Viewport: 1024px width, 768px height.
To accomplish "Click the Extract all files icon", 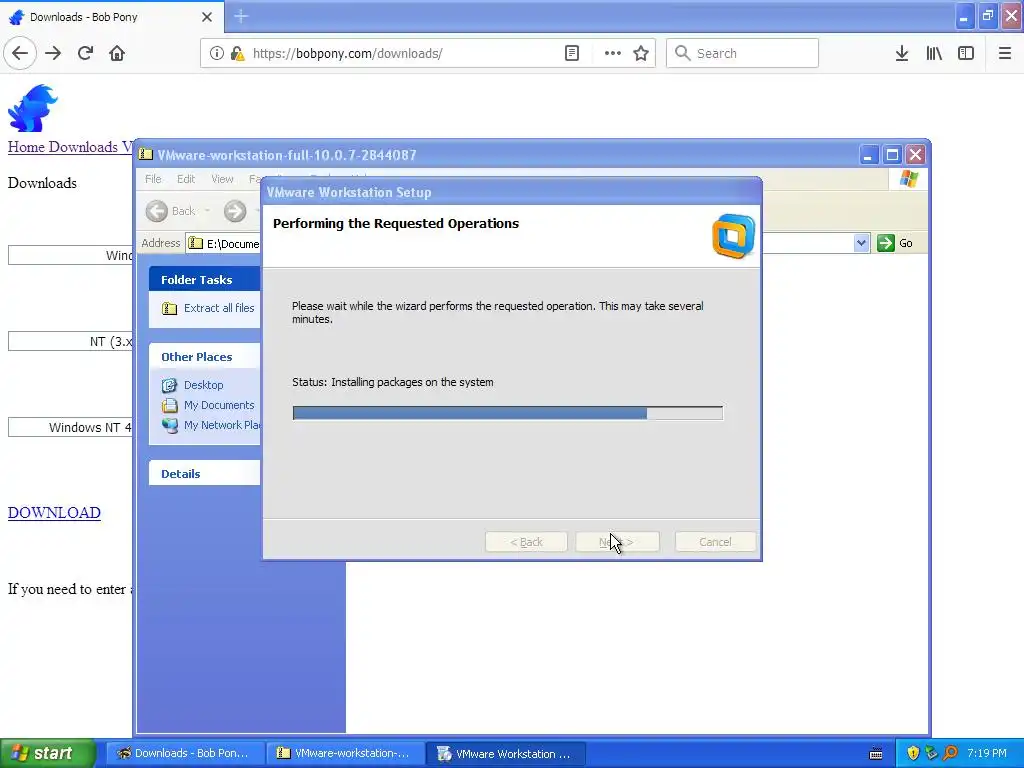I will [169, 308].
